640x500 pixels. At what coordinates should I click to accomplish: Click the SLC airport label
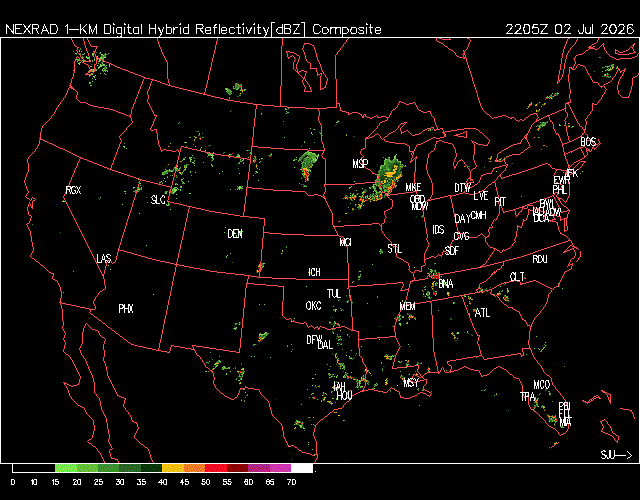point(158,200)
